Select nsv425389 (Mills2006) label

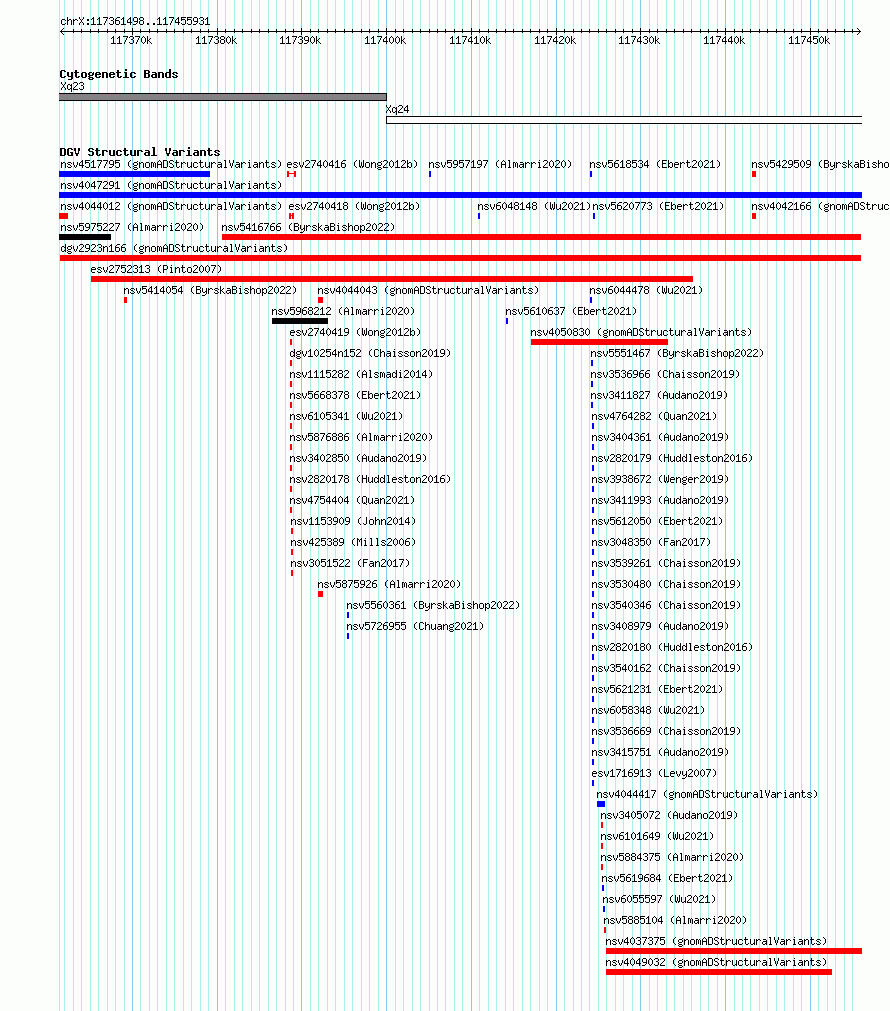coord(353,542)
